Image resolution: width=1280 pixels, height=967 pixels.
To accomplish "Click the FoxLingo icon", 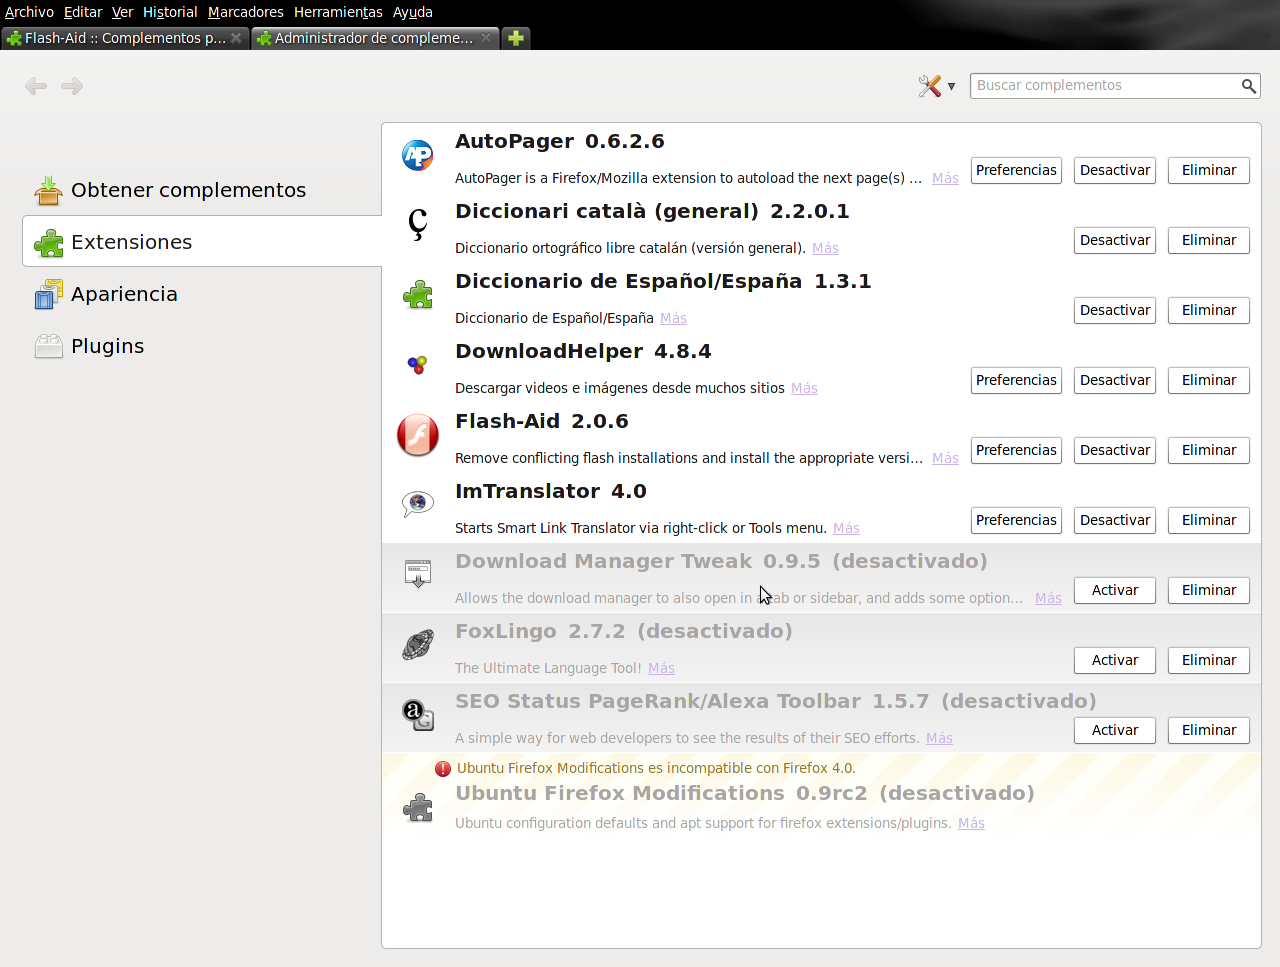I will (418, 645).
